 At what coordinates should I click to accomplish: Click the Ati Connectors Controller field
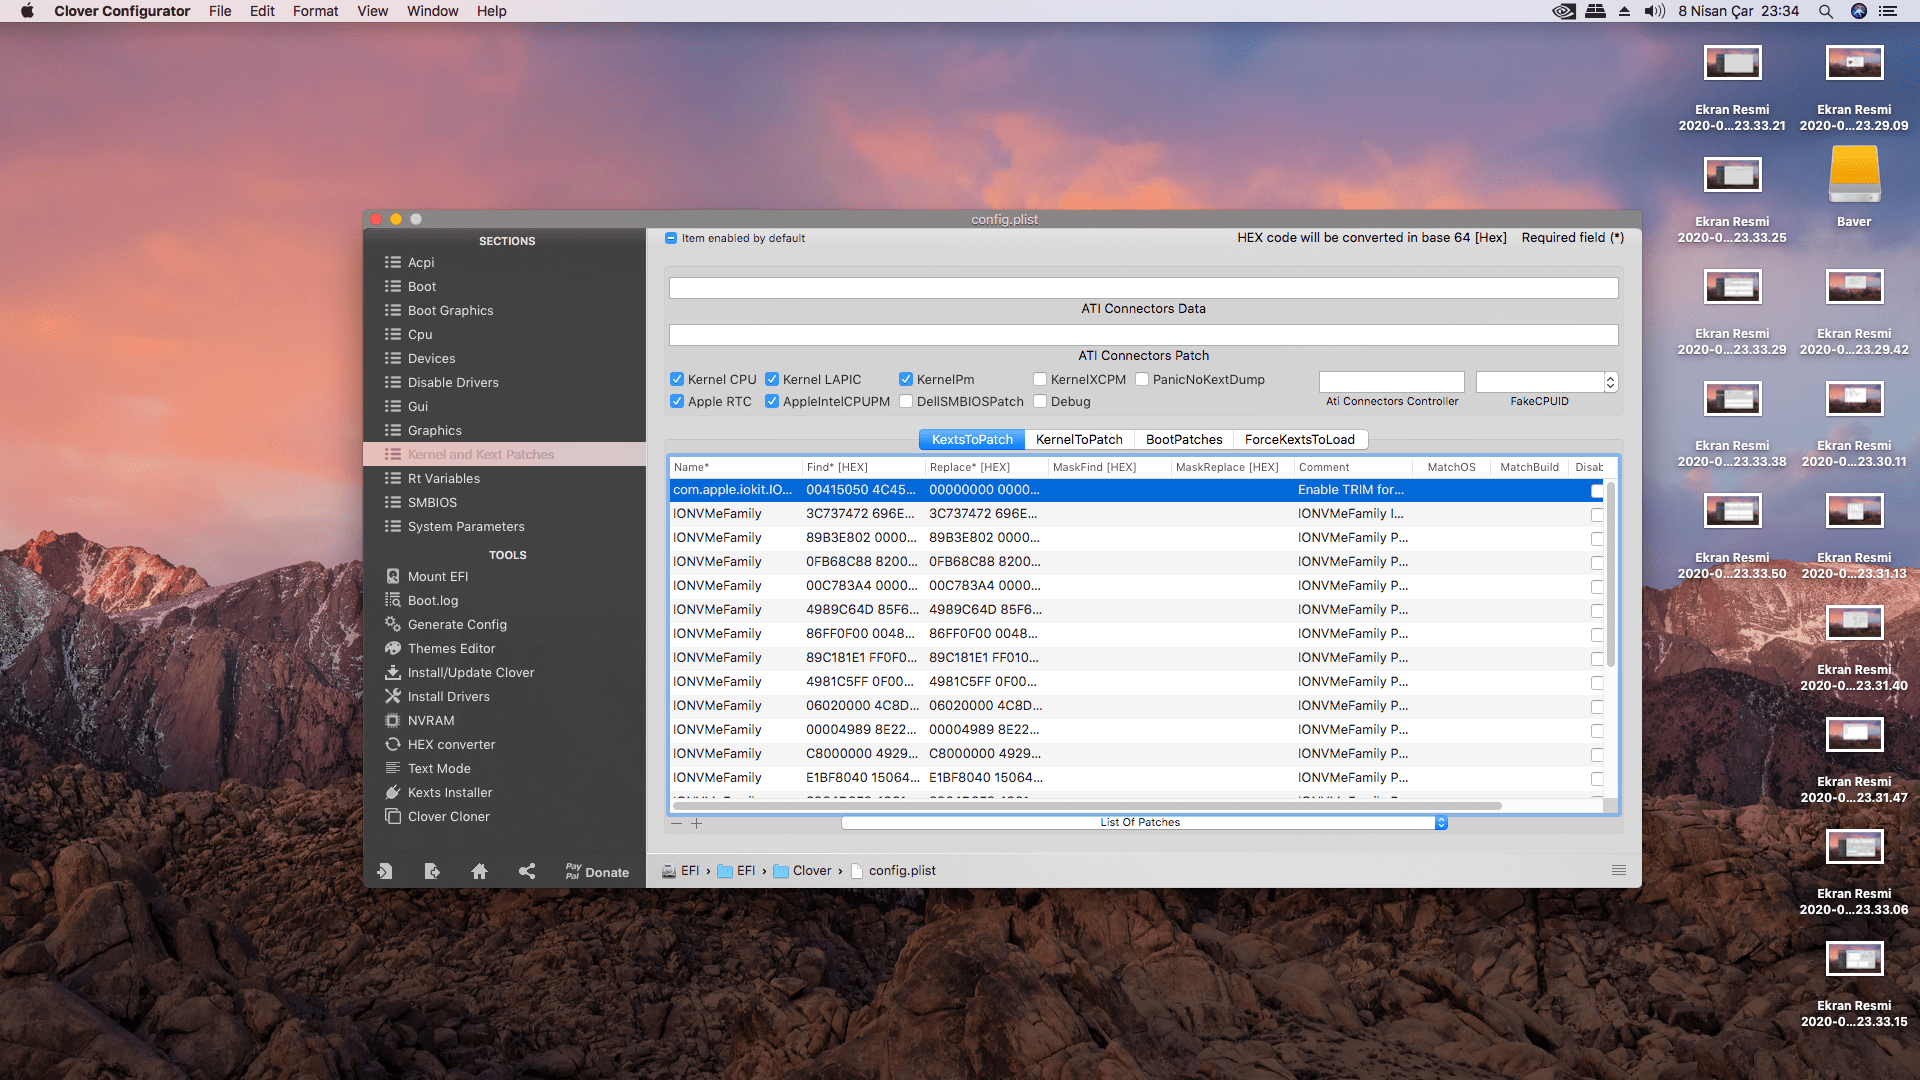[x=1391, y=382]
